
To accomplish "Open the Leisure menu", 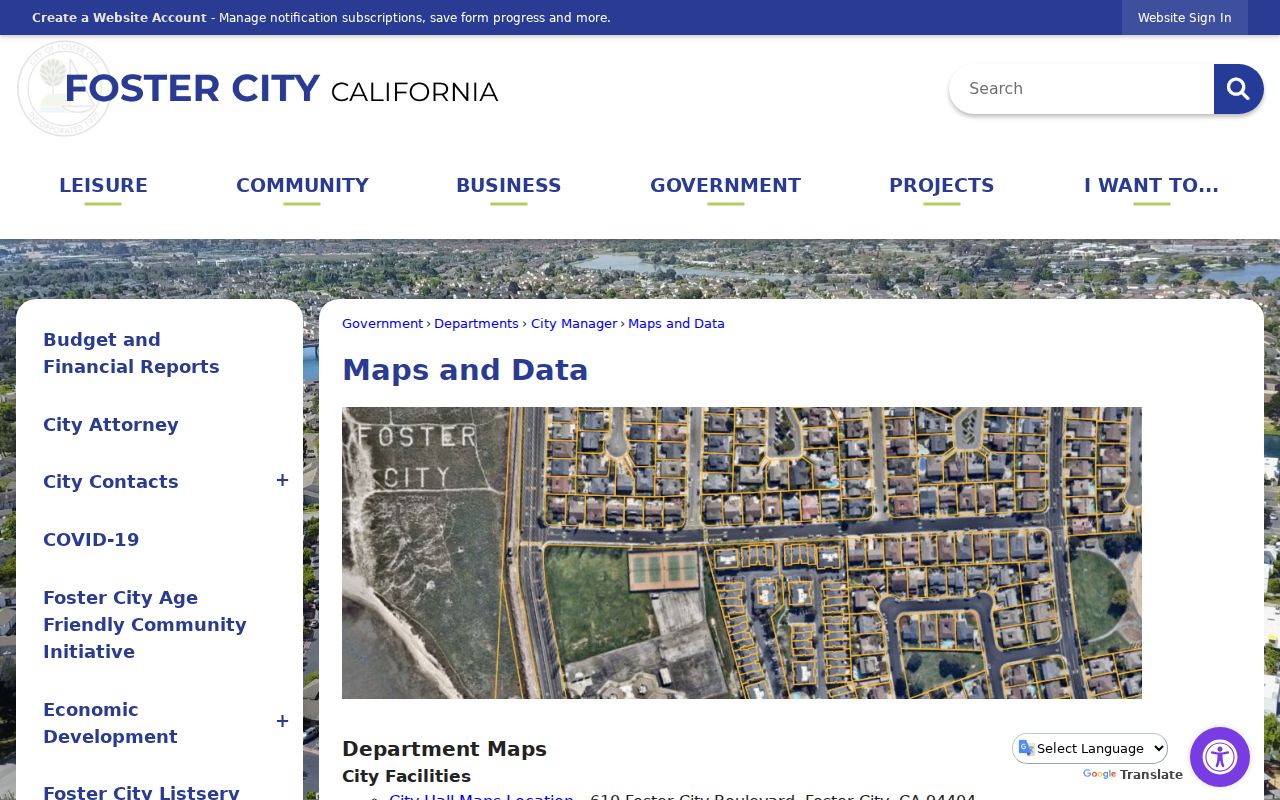I will pyautogui.click(x=103, y=186).
